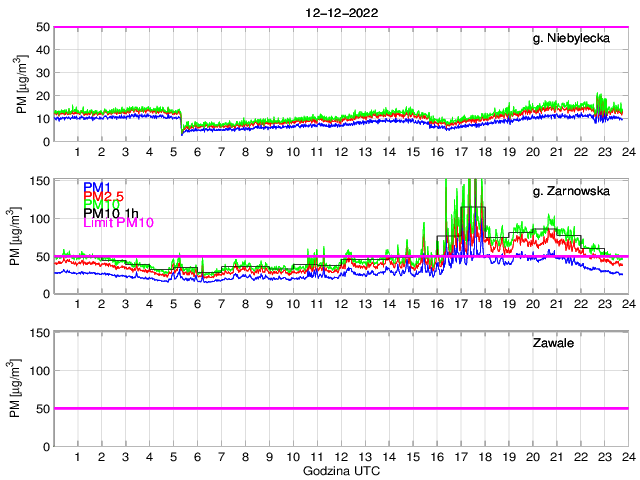Click the blue PM1 legend entry
Screen dimensions: 640x480
(98, 187)
